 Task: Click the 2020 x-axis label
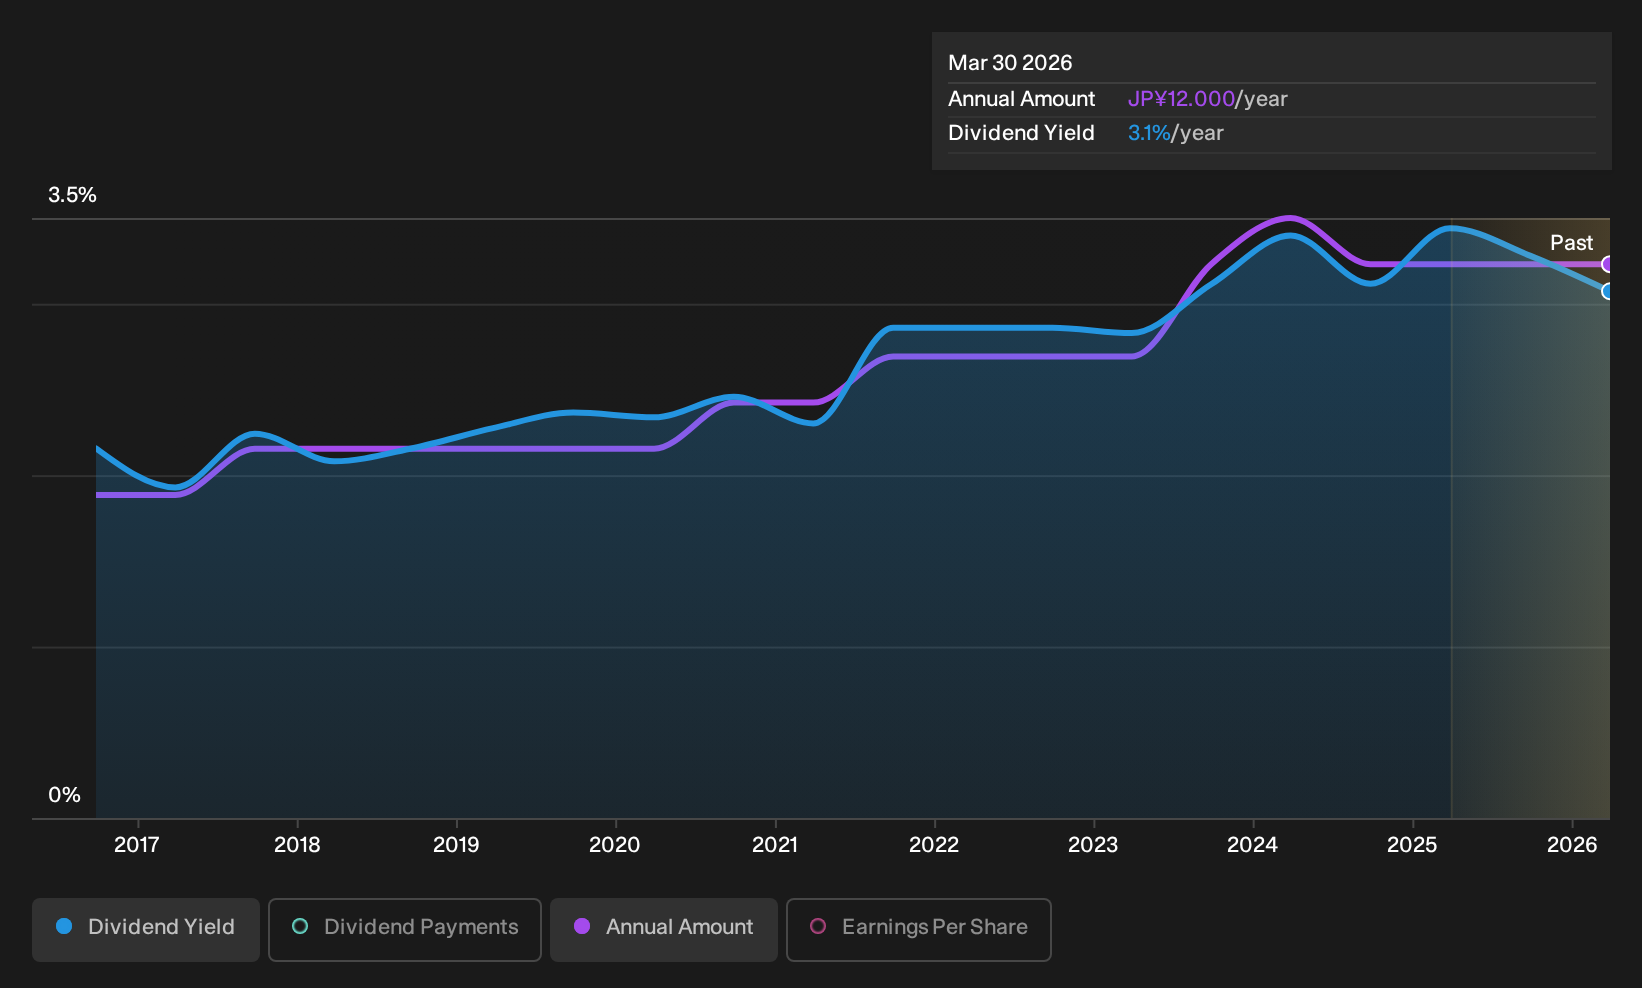(x=615, y=845)
